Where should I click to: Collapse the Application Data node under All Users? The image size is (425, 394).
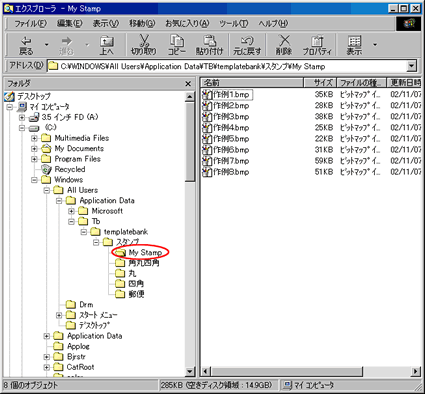59,201
